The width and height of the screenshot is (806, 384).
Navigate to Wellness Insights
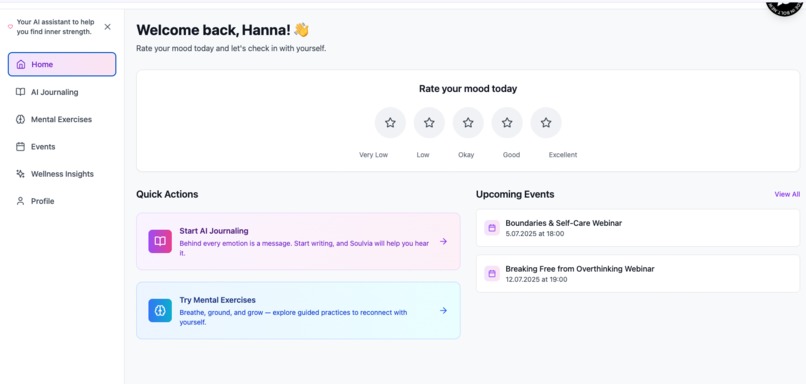pos(62,174)
